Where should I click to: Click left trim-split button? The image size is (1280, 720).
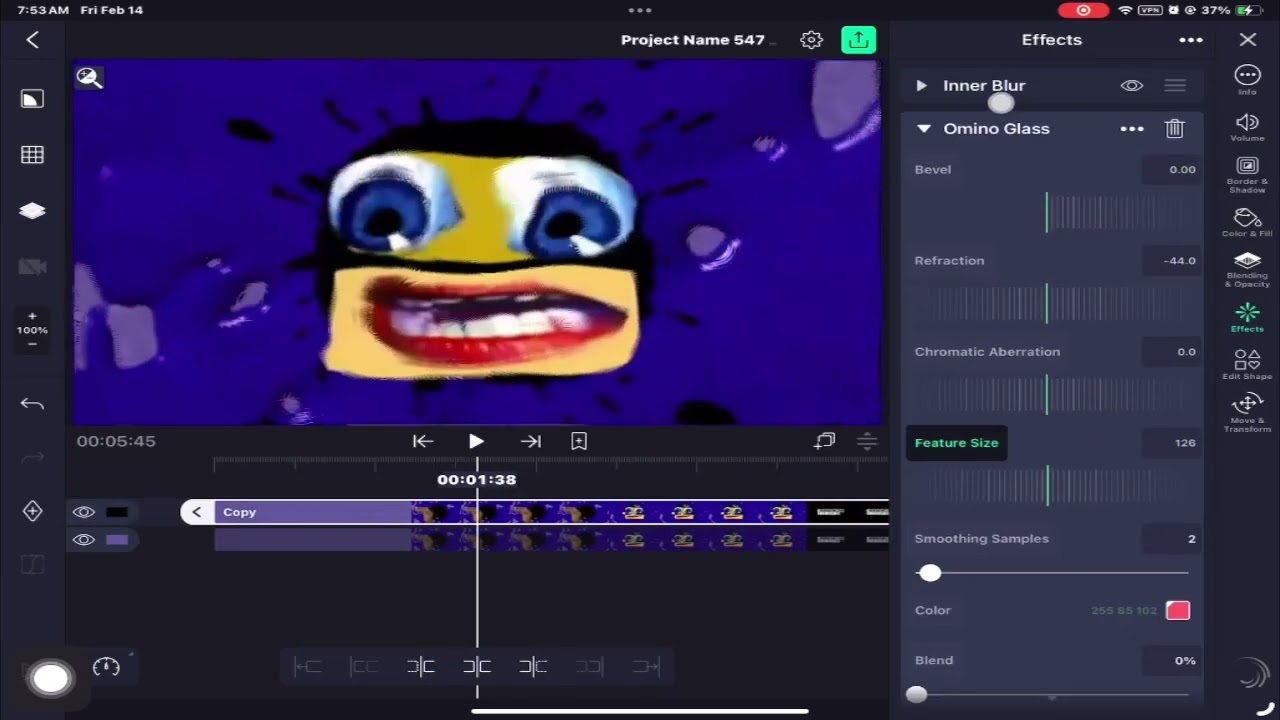tap(421, 667)
